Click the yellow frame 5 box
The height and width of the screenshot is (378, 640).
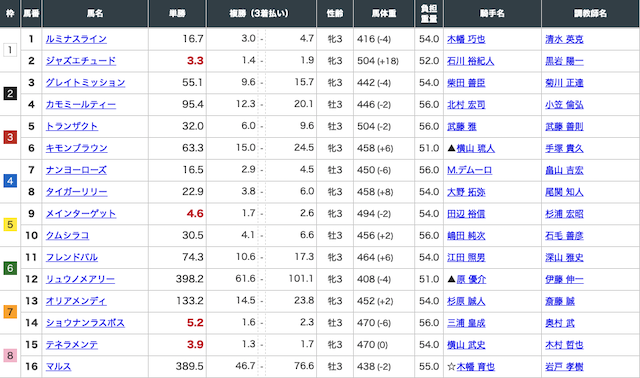tap(10, 225)
